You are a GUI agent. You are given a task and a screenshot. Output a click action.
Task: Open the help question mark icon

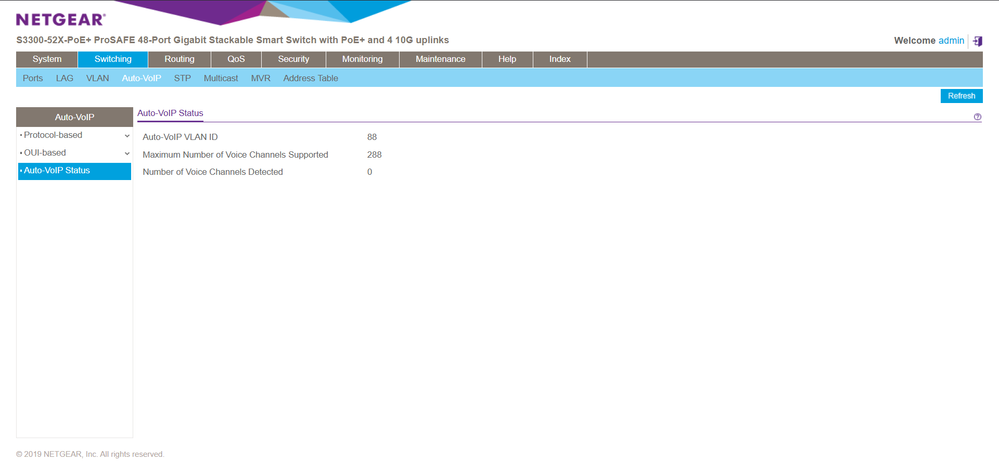tap(977, 117)
